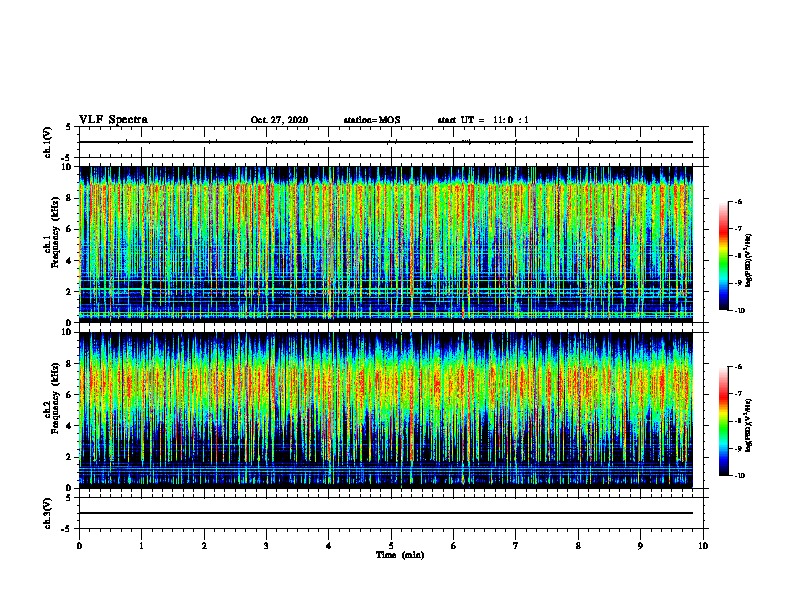This screenshot has width=792, height=612.
Task: Click the "-6" label on ch.1 color bar
Action: tap(738, 201)
